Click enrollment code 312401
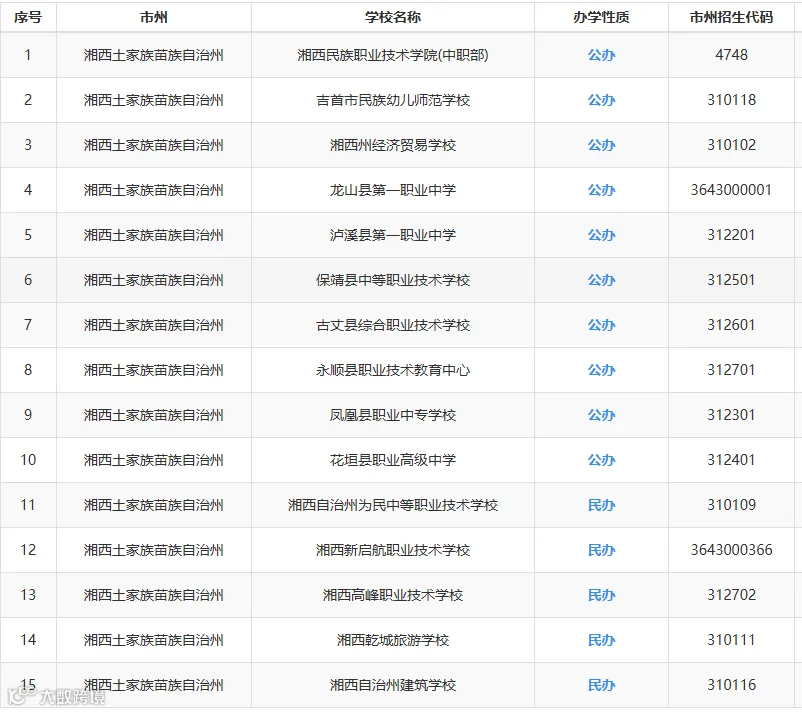Screen dimensions: 802x712 [731, 460]
